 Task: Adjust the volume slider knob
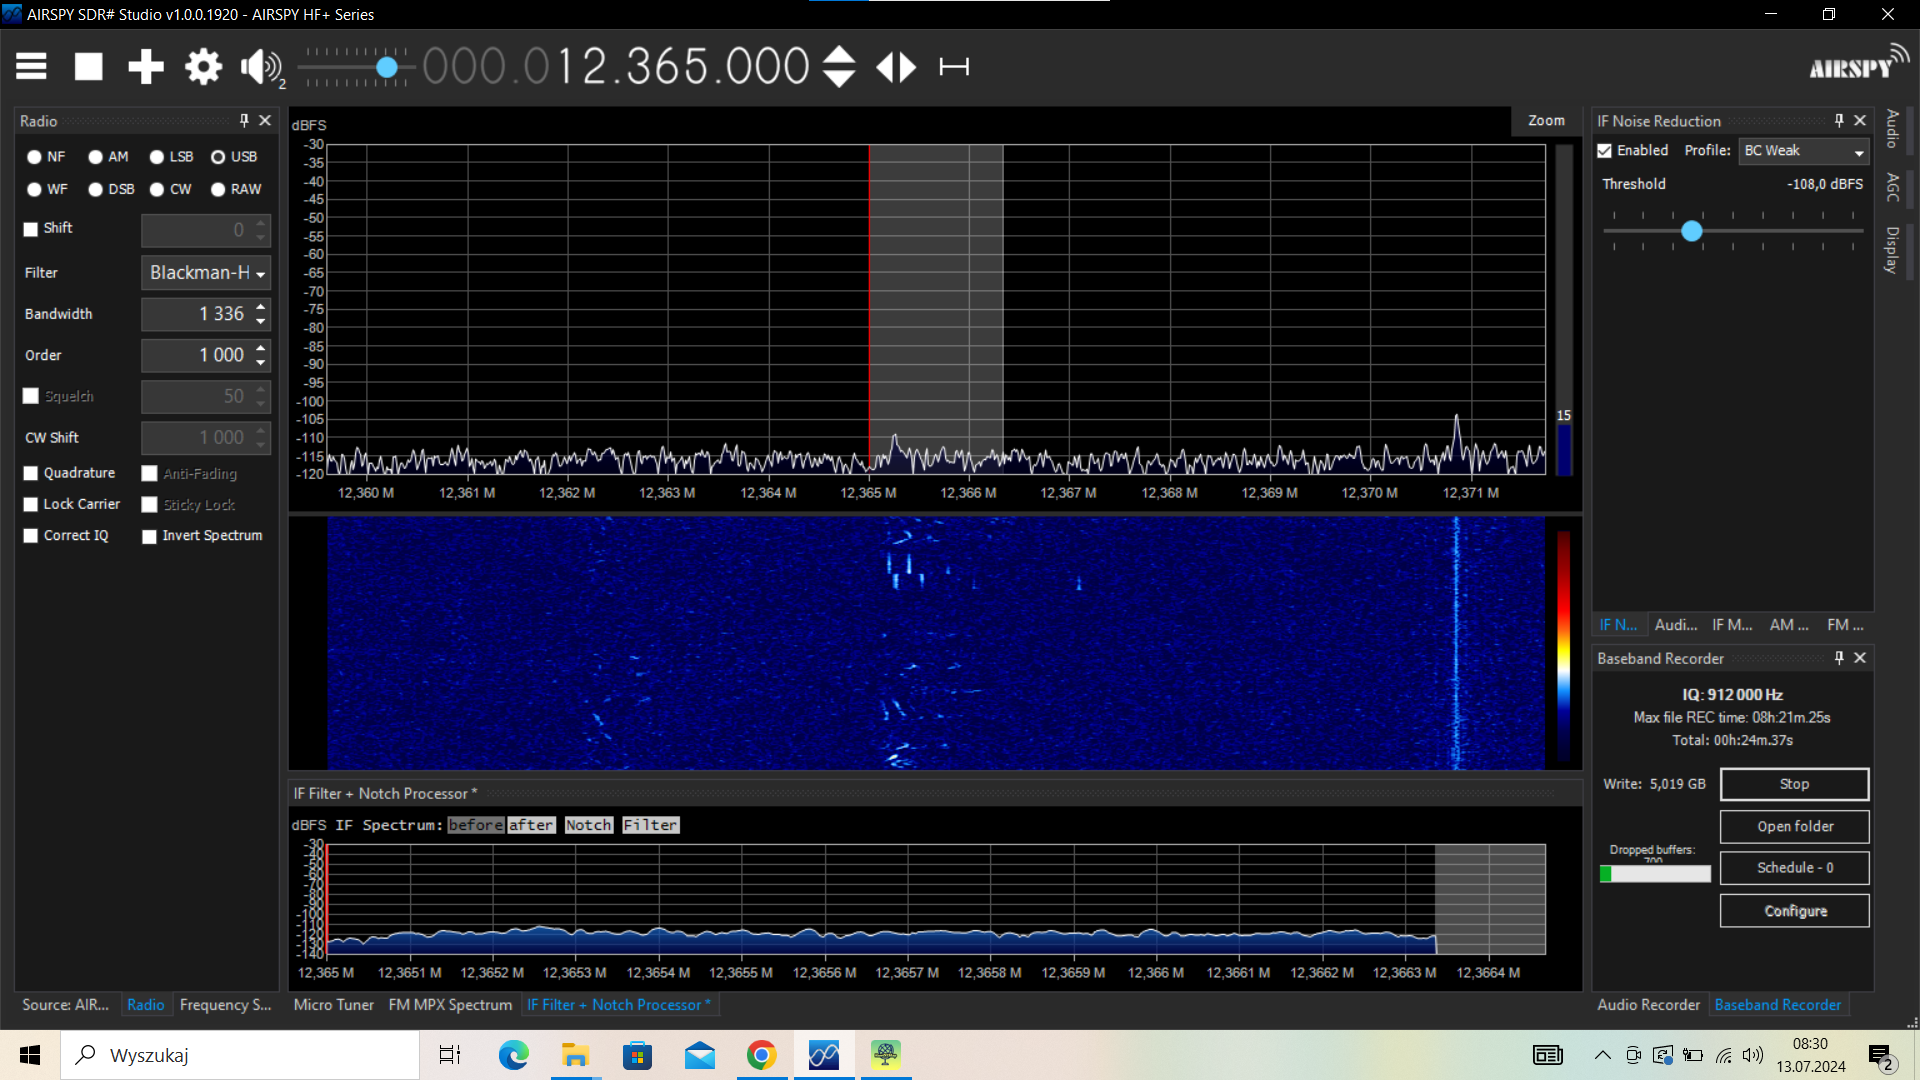387,67
